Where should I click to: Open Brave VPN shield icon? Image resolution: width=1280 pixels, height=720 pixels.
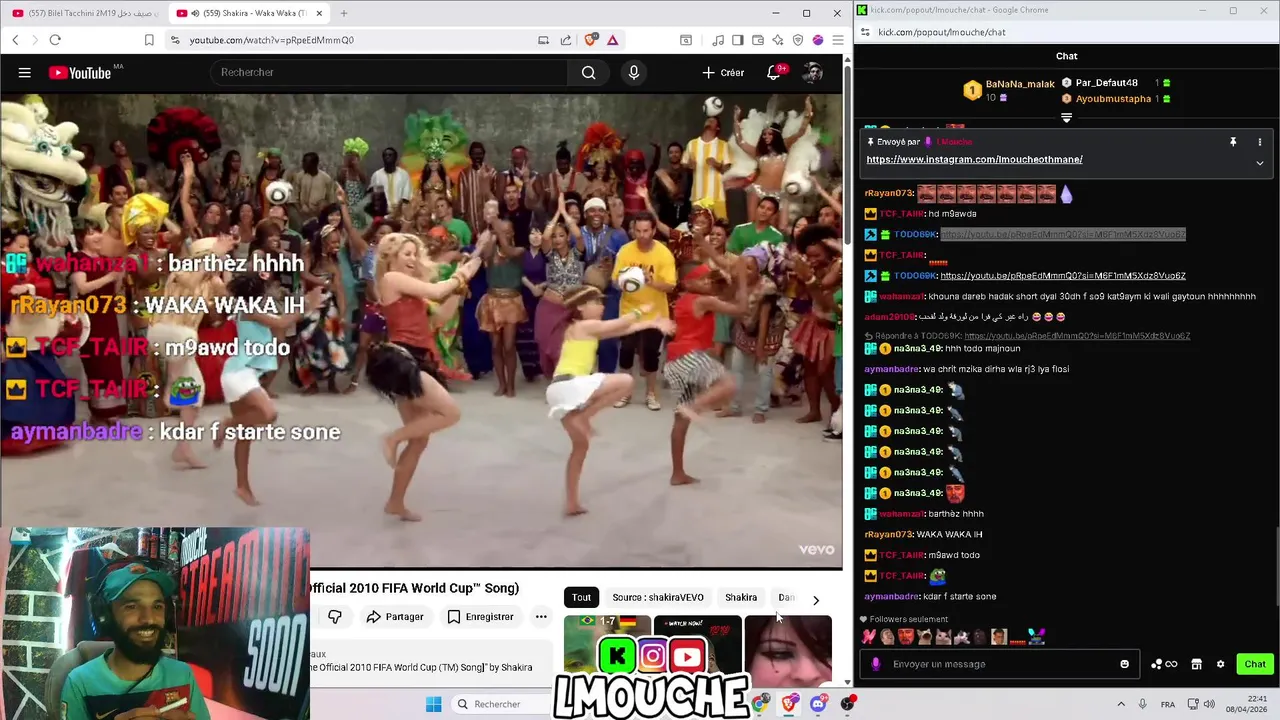798,40
